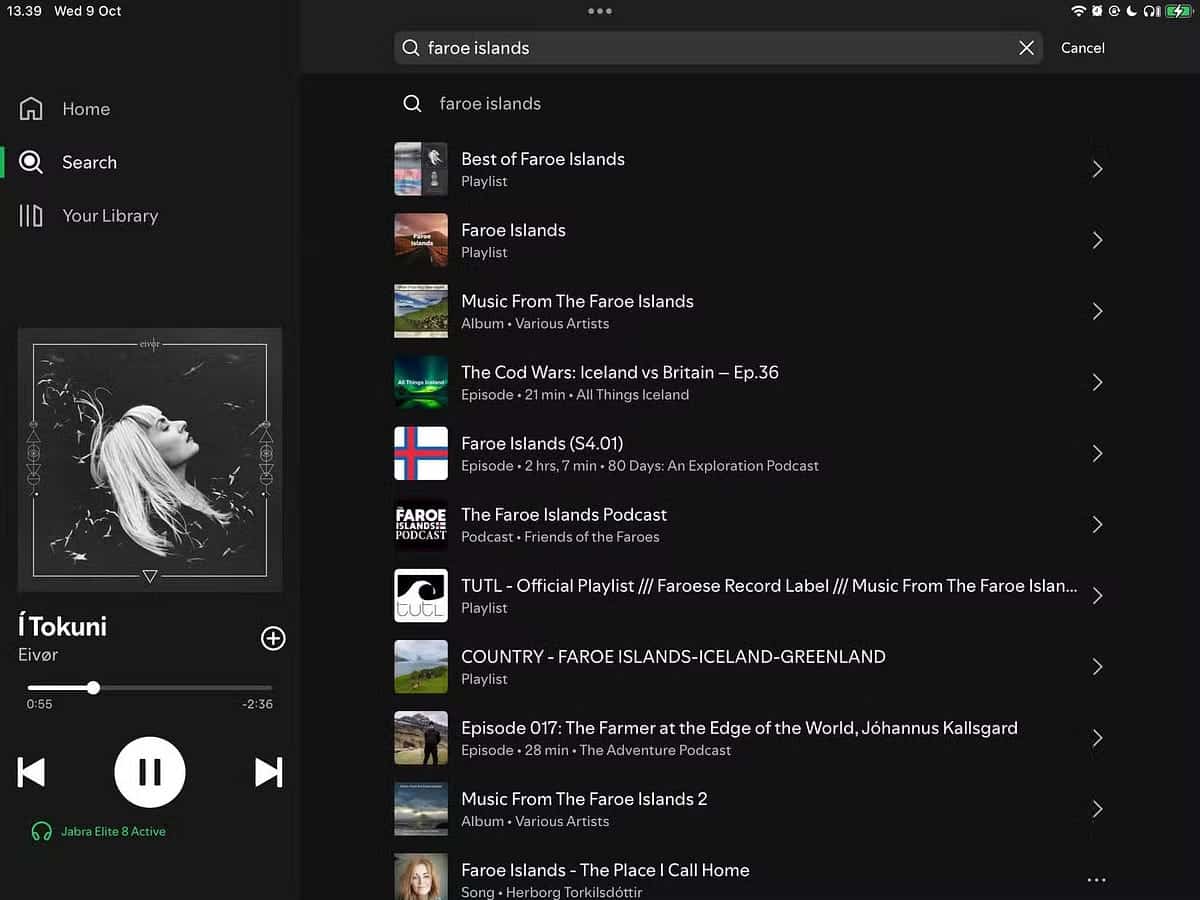1200x900 pixels.
Task: Open the Home section from sidebar
Action: pos(86,109)
